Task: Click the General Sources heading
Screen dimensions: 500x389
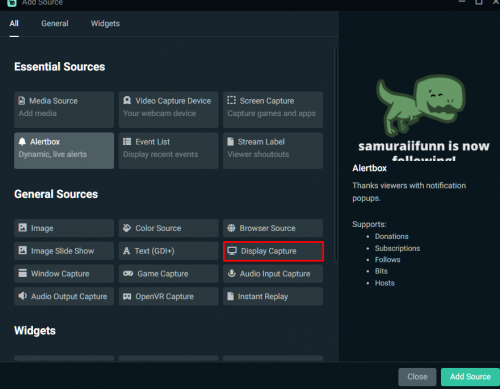Action: pyautogui.click(x=56, y=194)
